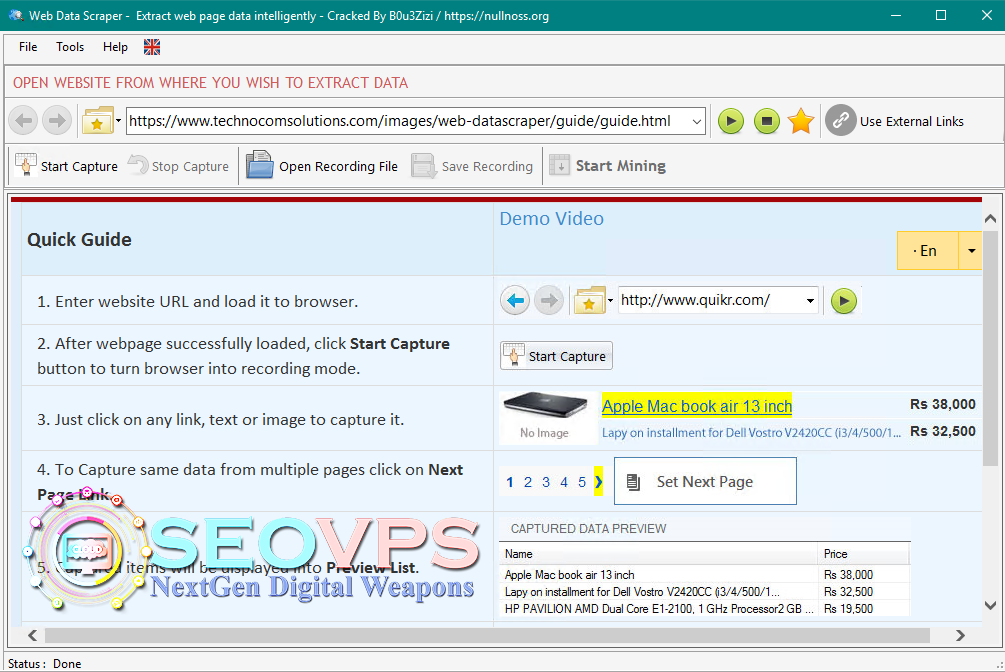Open the Lapy on installment Dell Vostro link

pos(751,433)
